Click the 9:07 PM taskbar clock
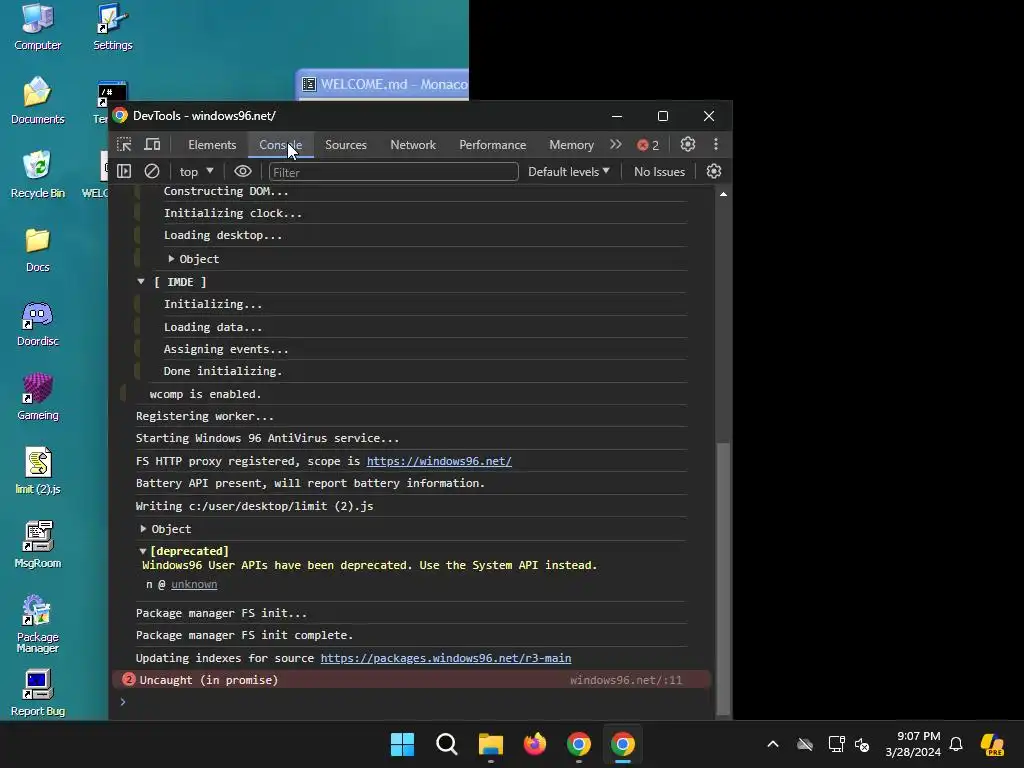 (x=913, y=744)
